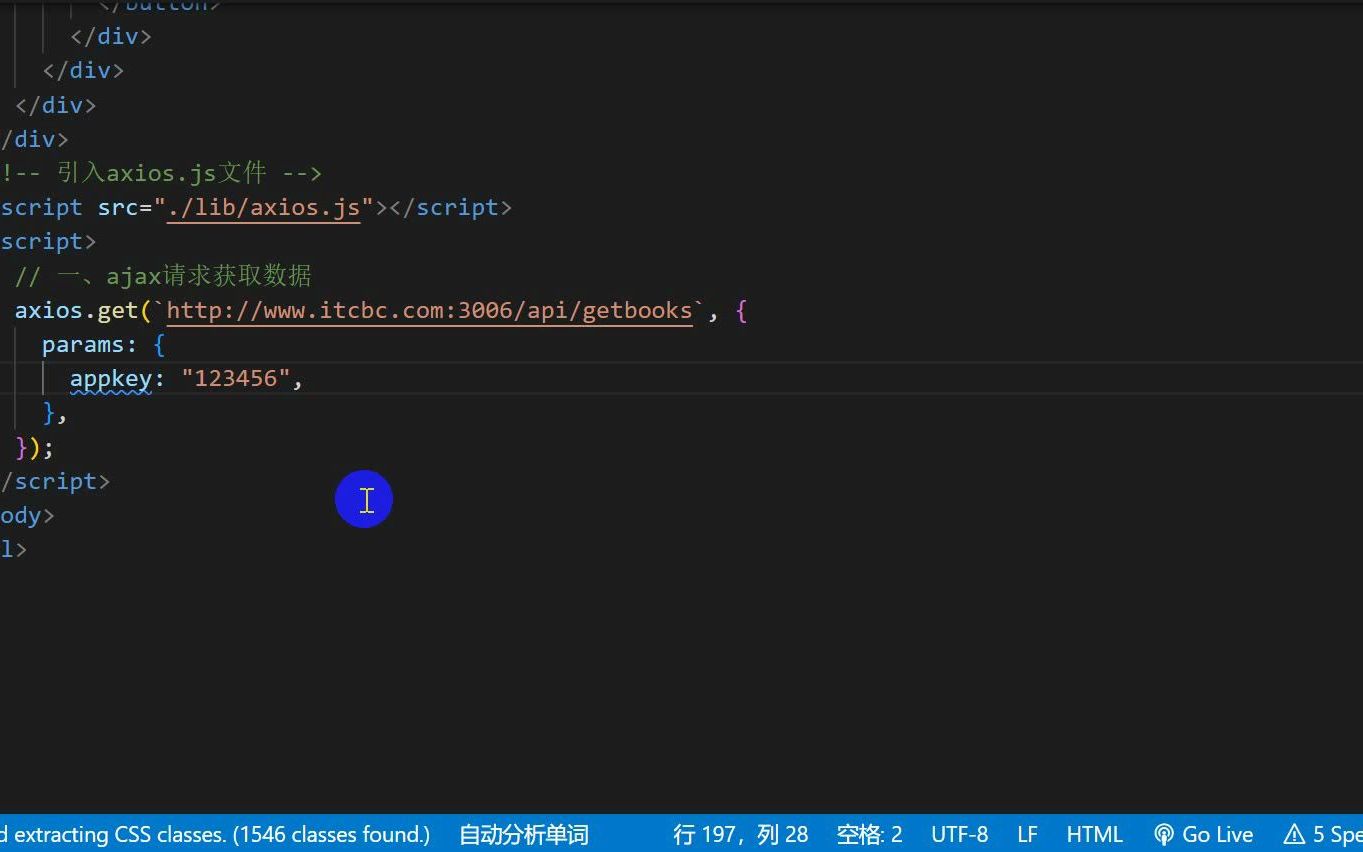Click the 引入axios.js文件 HTML comment
Image resolution: width=1363 pixels, height=852 pixels.
coord(161,173)
